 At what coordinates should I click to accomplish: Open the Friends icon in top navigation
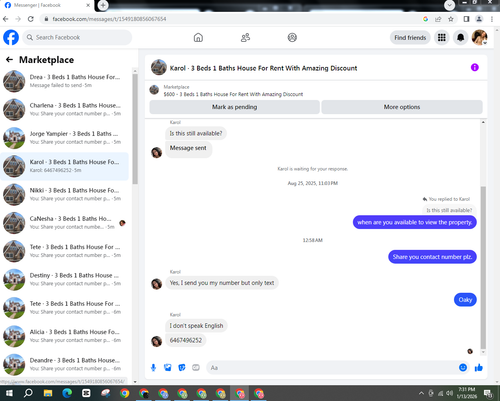pos(245,37)
